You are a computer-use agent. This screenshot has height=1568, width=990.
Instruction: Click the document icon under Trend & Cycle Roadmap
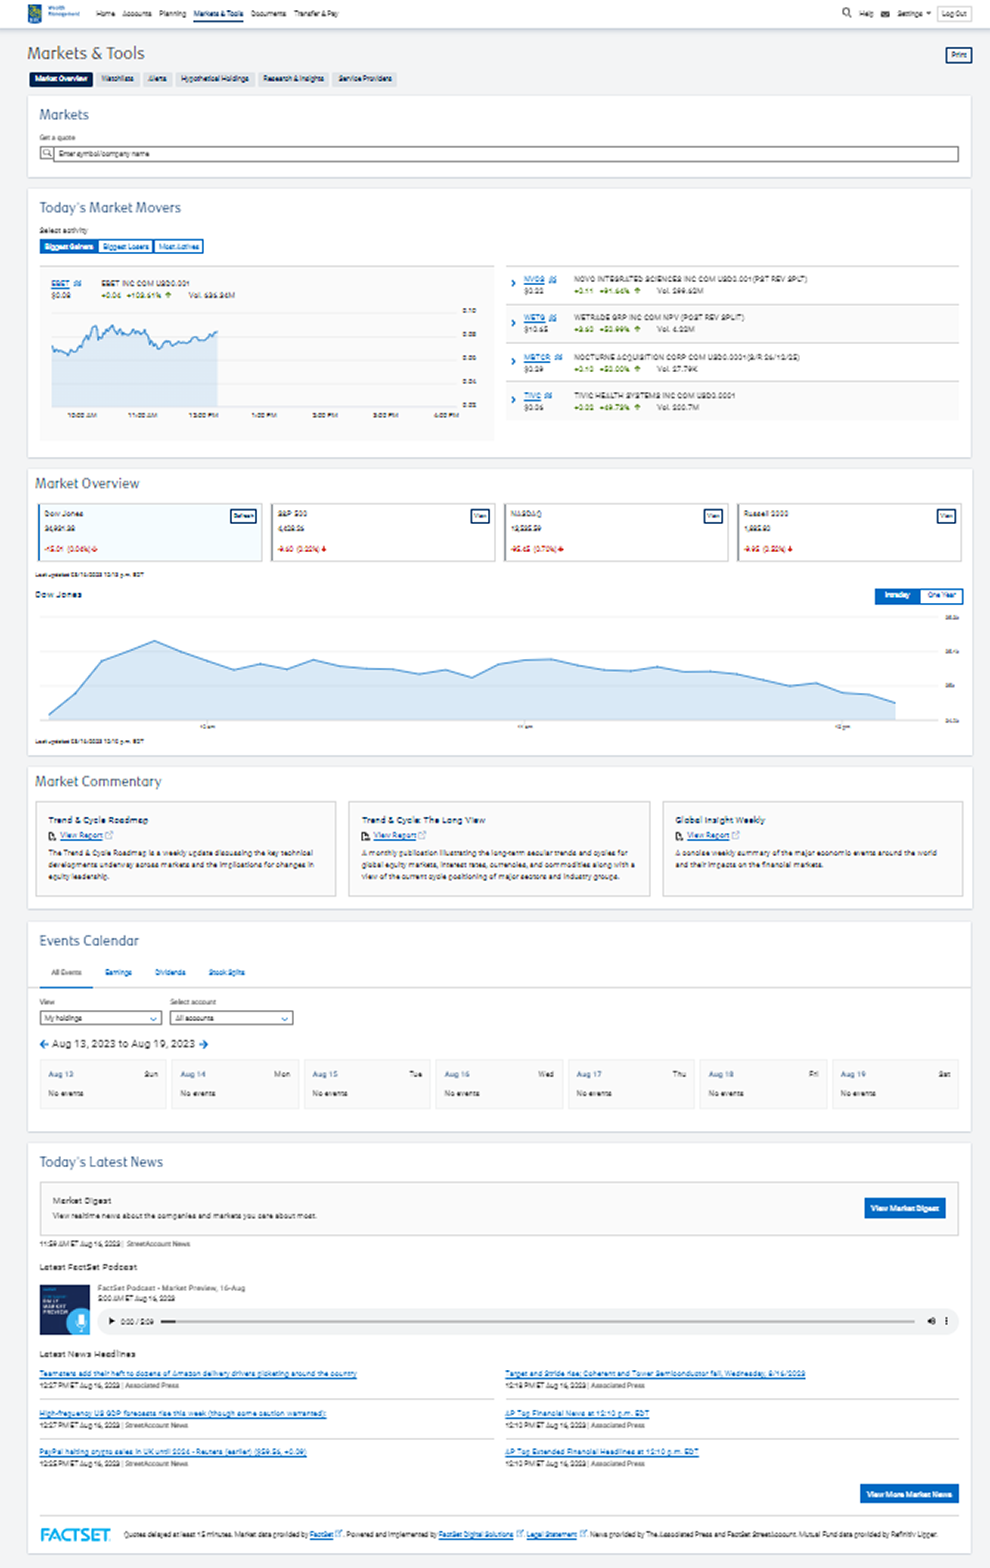[52, 836]
